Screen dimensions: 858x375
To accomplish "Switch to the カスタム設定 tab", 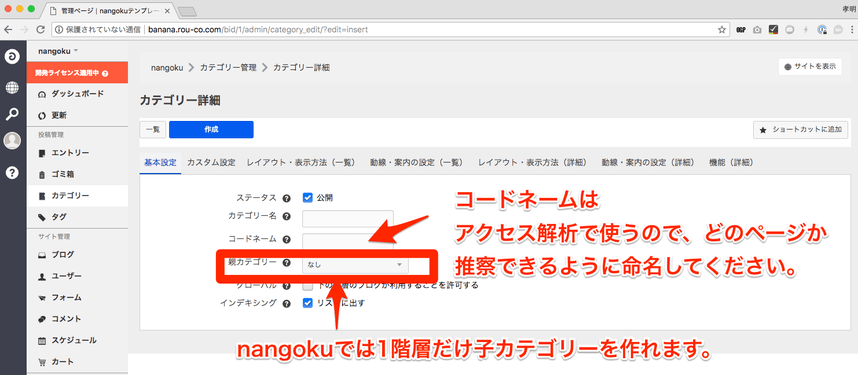I will [211, 163].
